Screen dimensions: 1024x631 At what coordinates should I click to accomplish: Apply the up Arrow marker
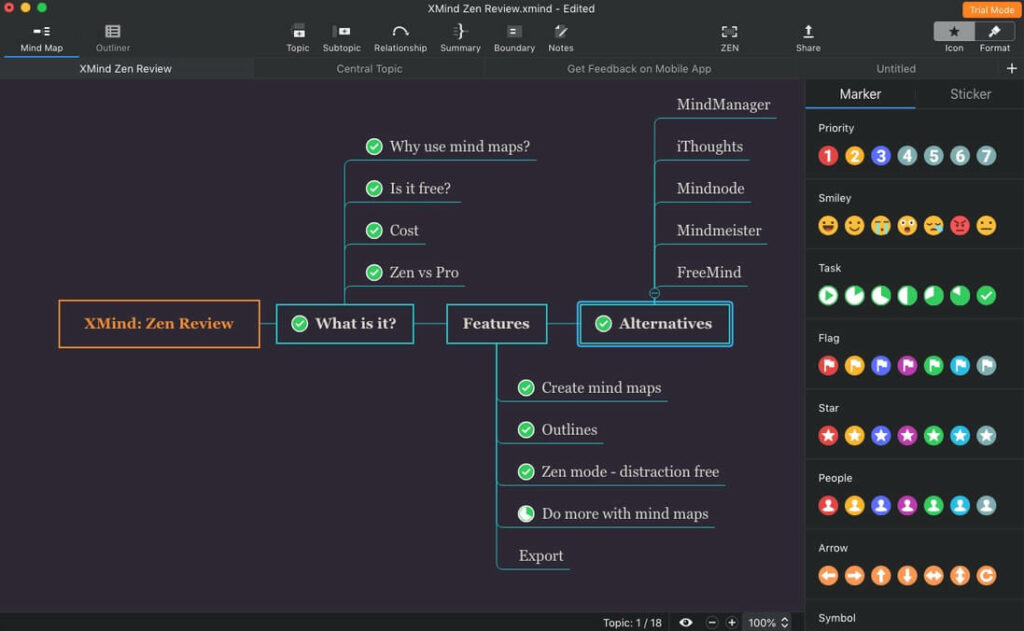pos(880,575)
